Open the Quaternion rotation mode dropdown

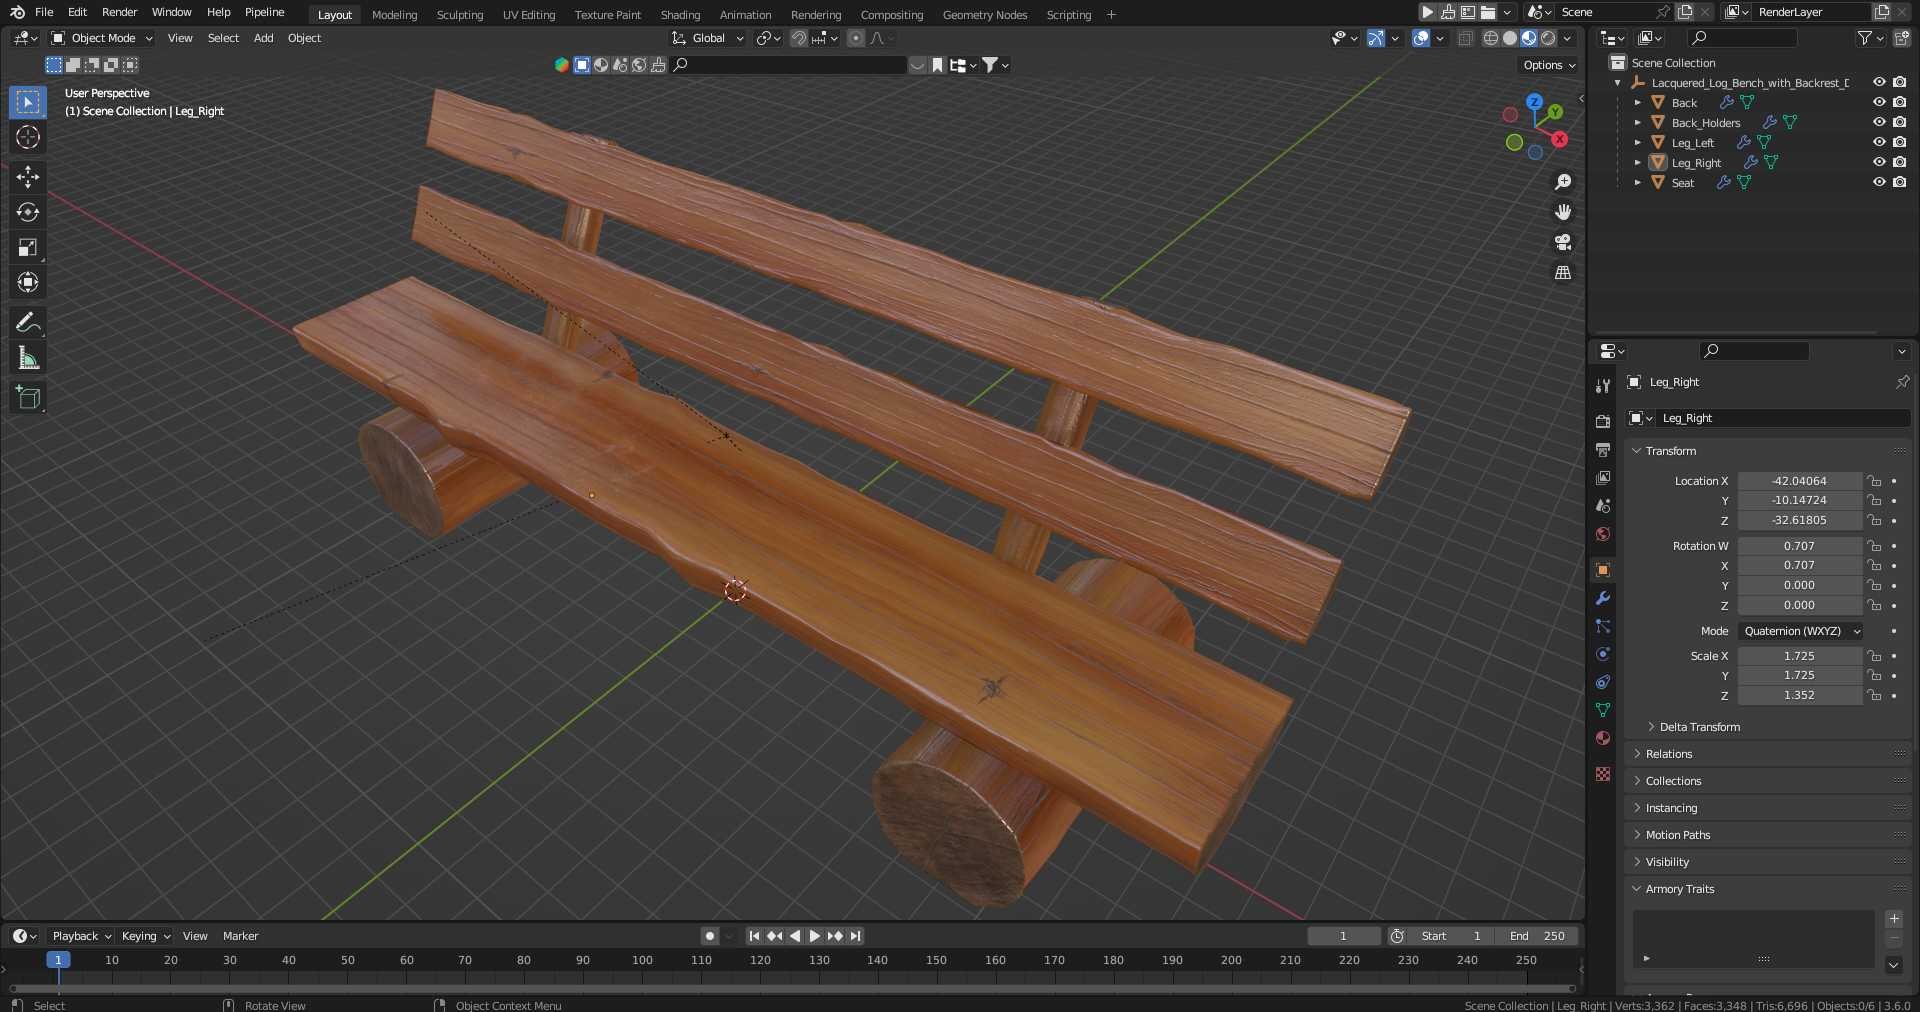click(1800, 631)
